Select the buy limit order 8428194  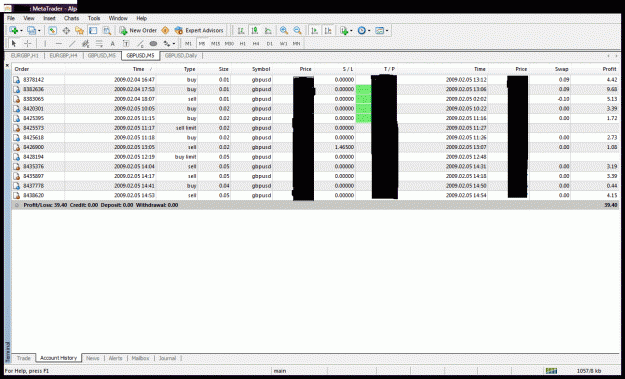click(x=316, y=157)
